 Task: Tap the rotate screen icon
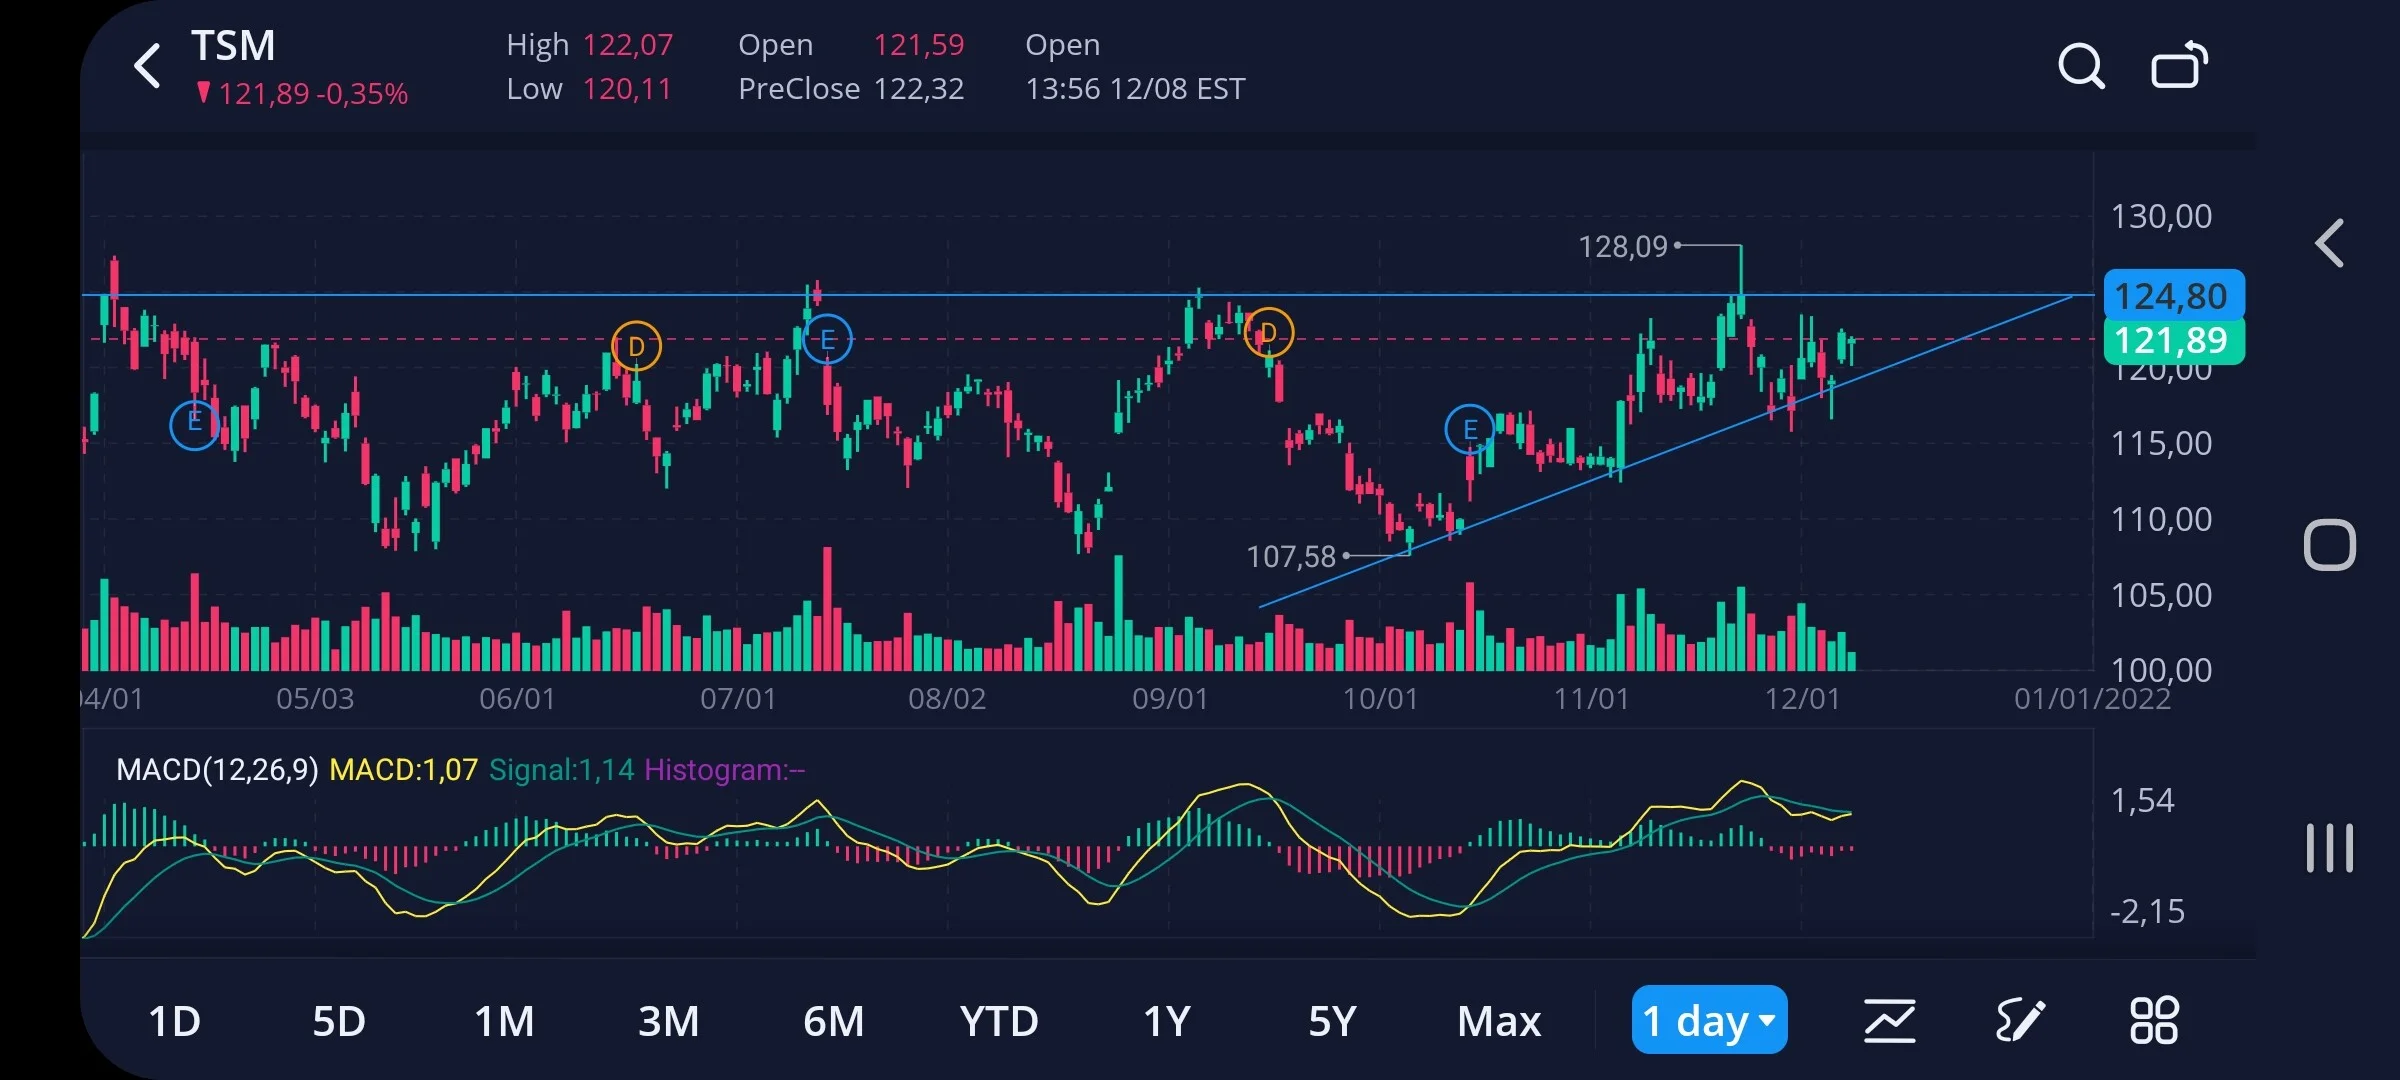[x=2179, y=65]
